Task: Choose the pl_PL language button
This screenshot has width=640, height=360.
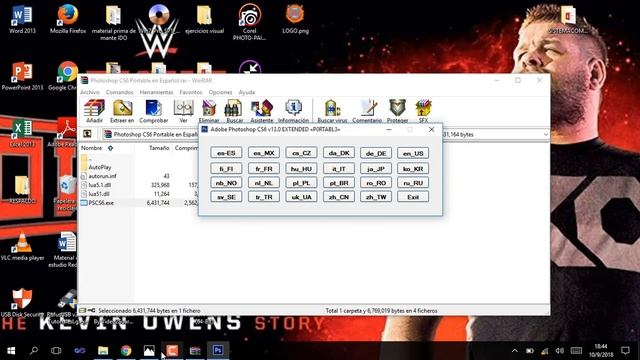Action: [301, 183]
